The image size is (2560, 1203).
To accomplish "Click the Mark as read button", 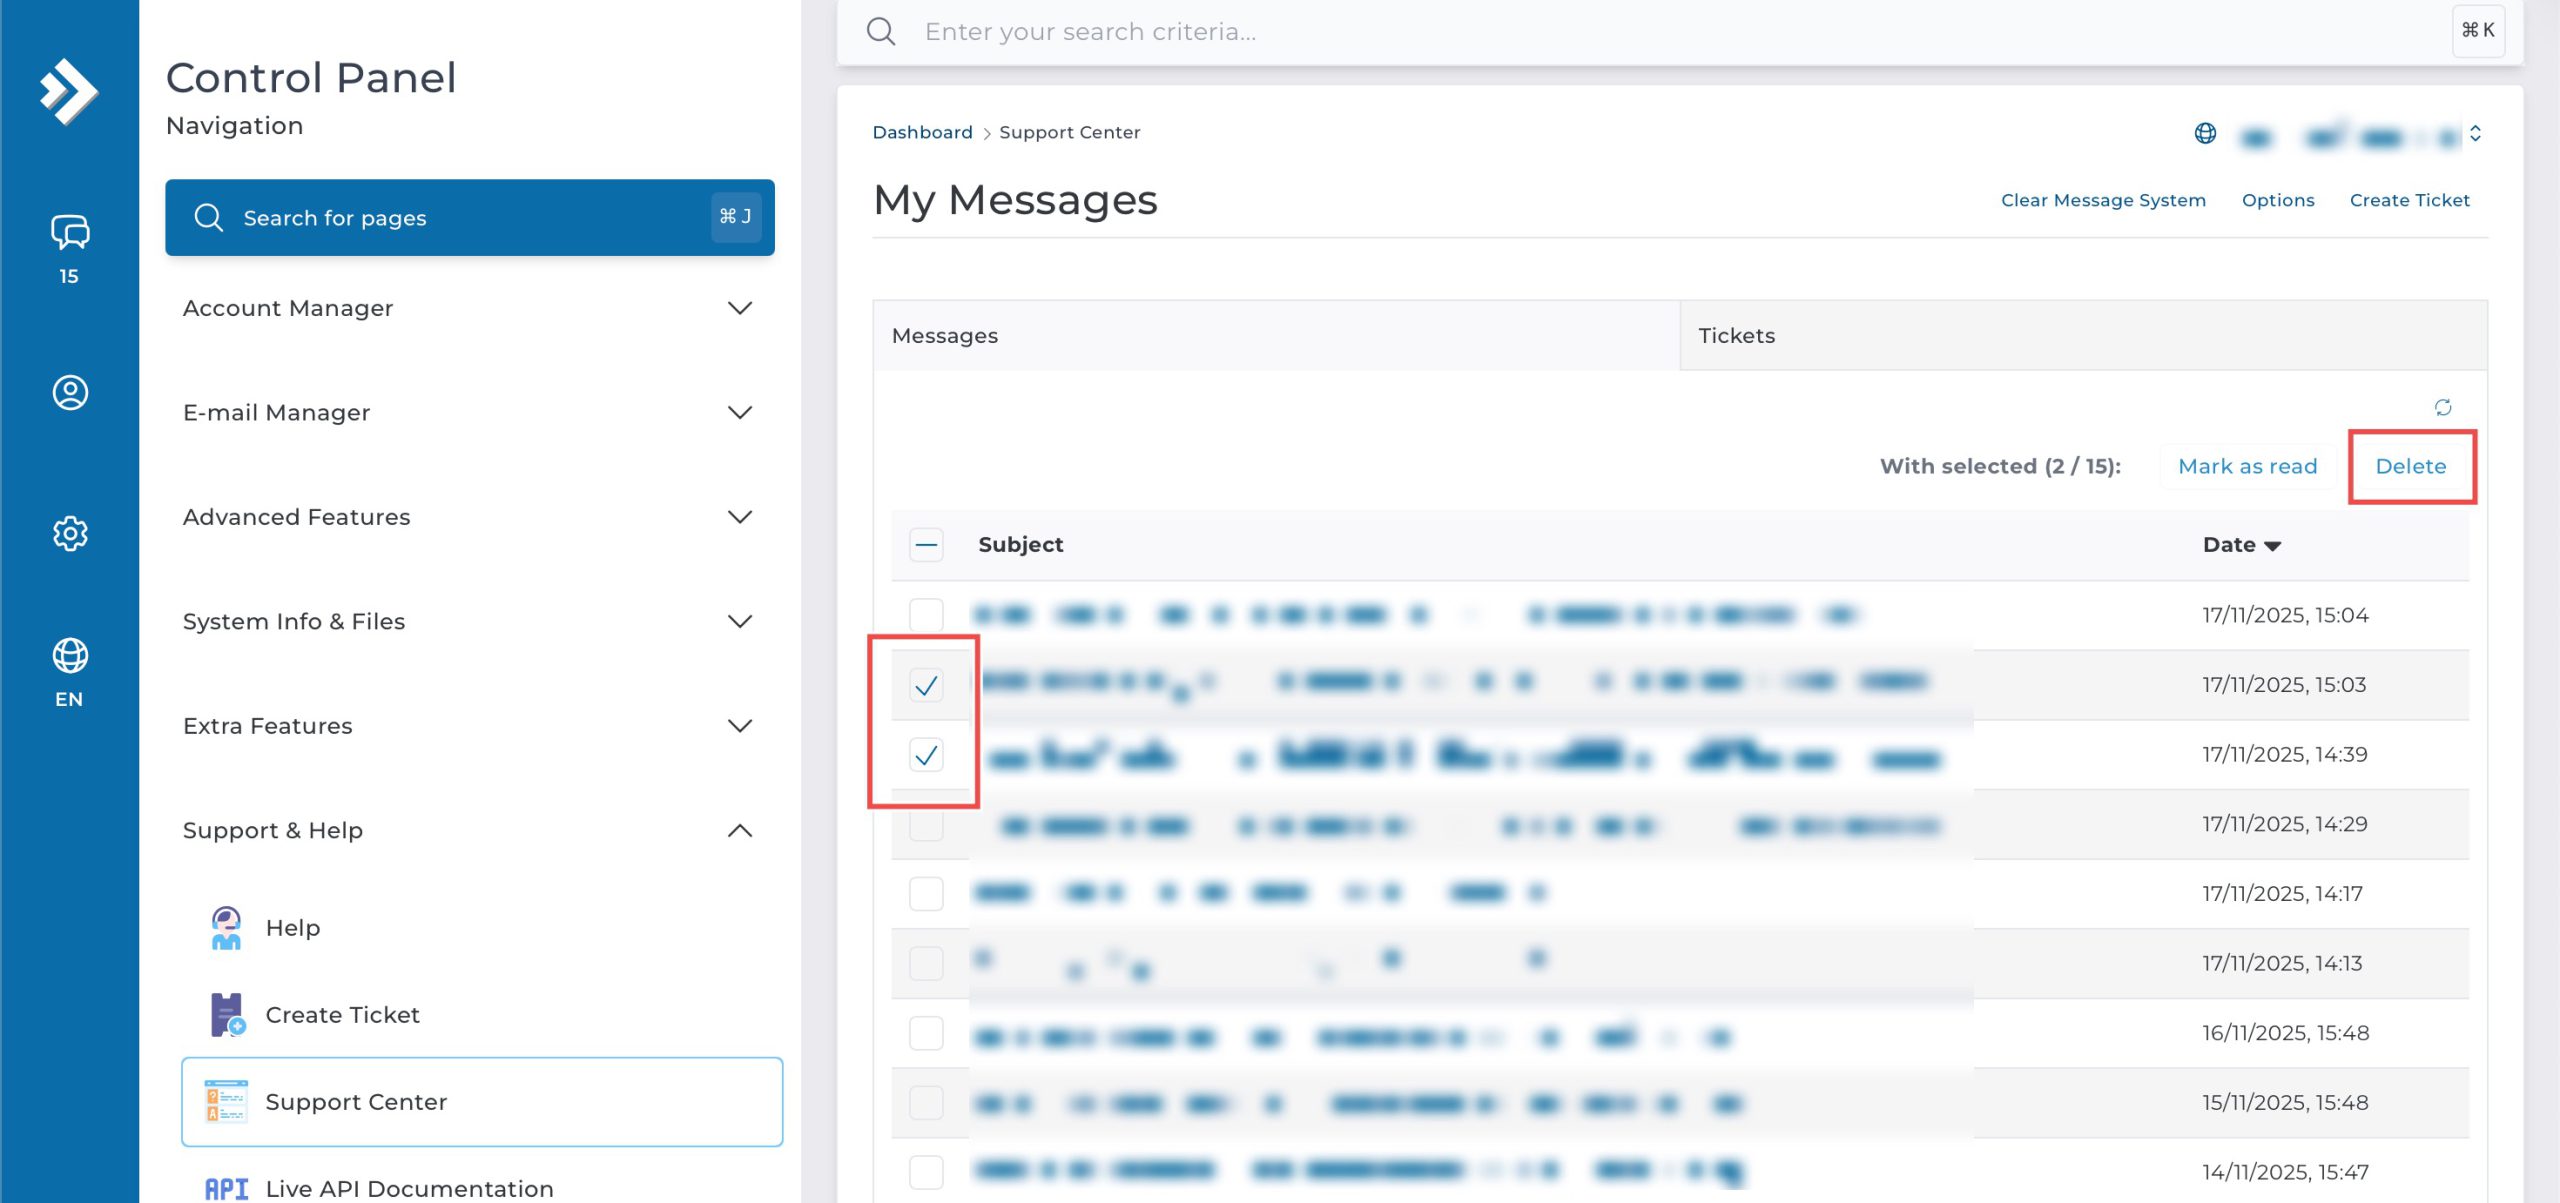I will point(2247,467).
